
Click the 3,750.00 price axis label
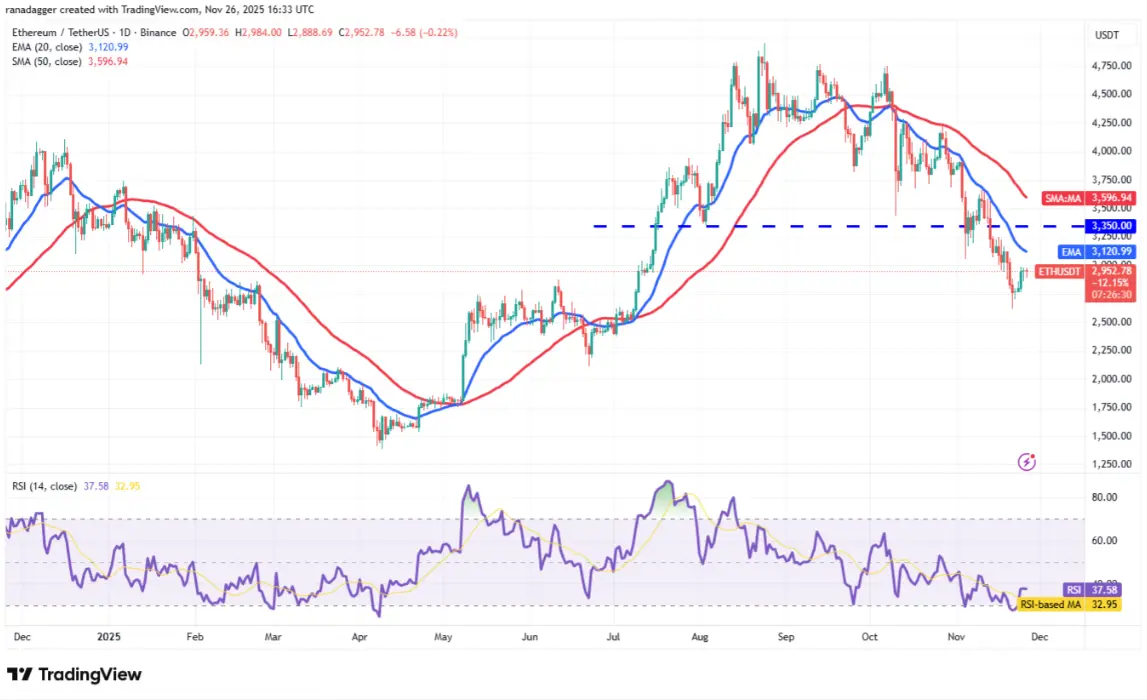1111,180
